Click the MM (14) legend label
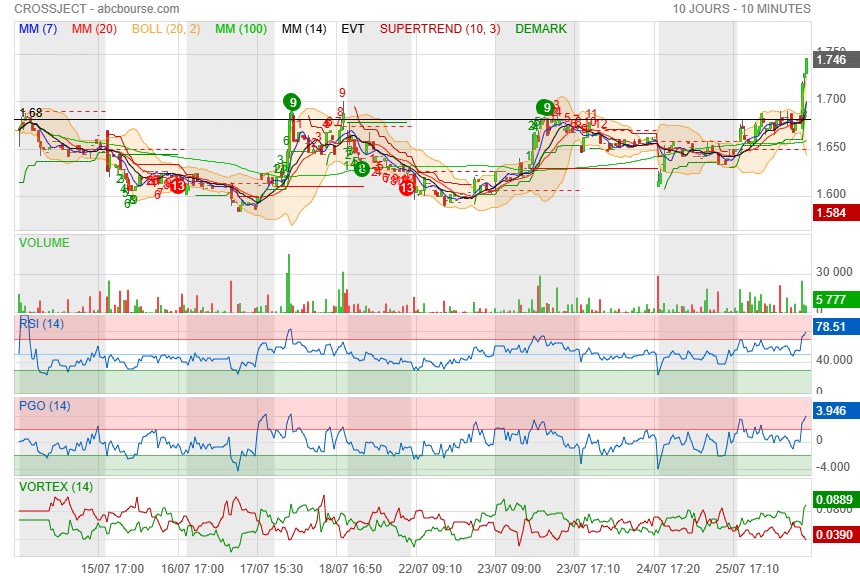The height and width of the screenshot is (579, 860). coord(304,29)
